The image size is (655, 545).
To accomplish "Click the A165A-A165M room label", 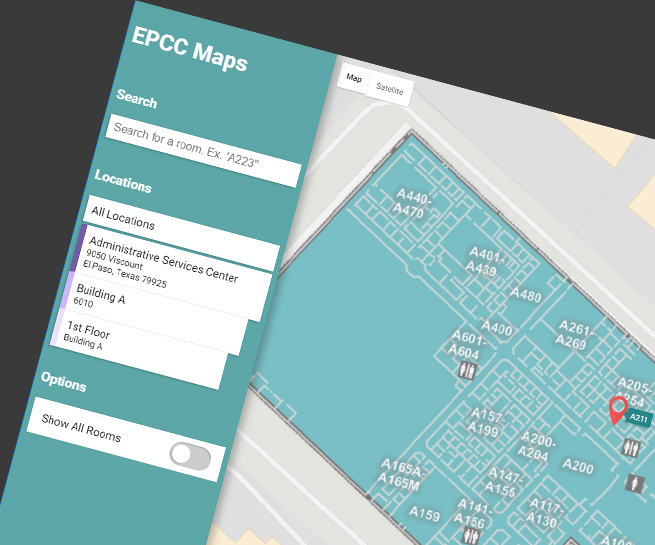I will (402, 473).
